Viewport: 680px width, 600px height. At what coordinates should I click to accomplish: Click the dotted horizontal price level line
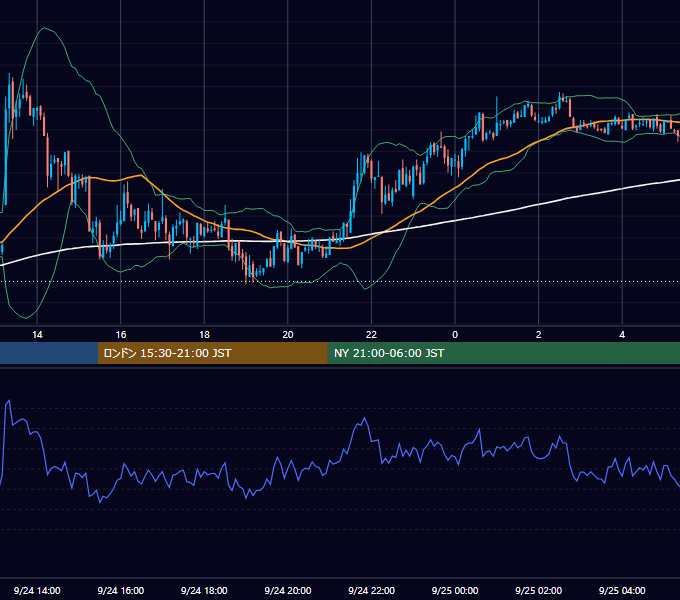[x=340, y=281]
